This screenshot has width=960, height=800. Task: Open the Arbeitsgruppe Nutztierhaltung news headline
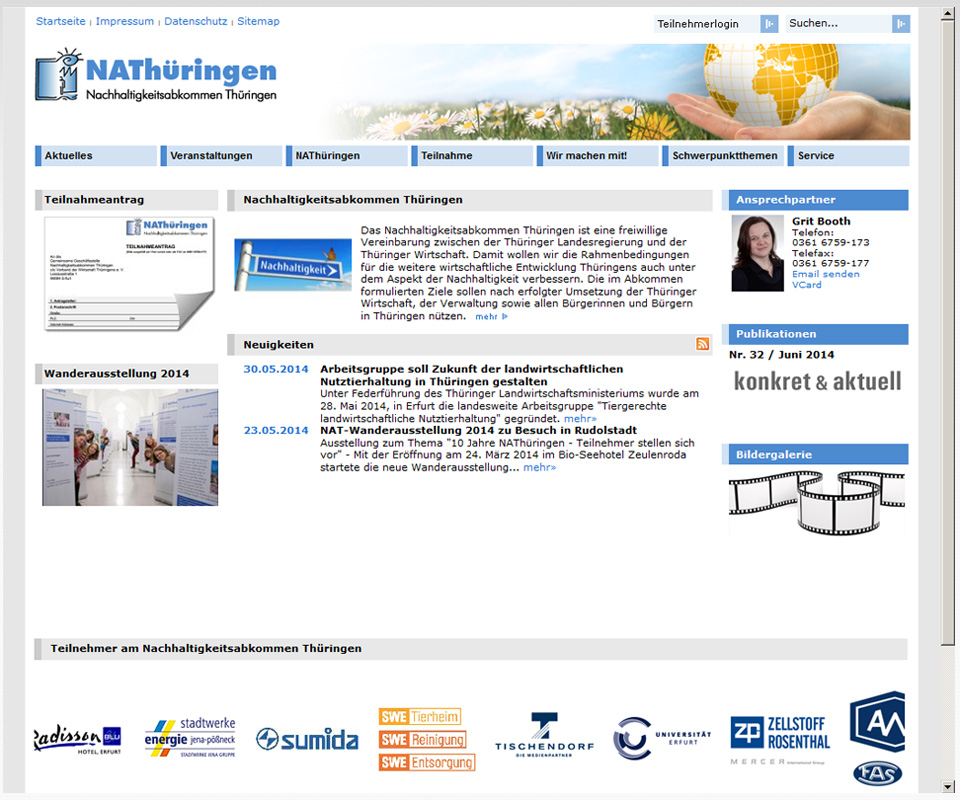coord(471,375)
